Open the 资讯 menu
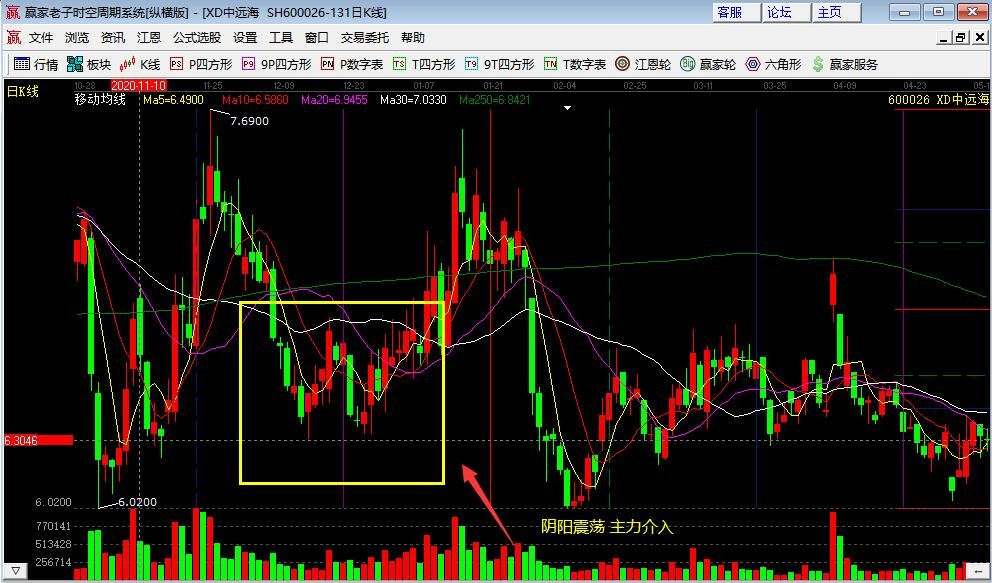The height and width of the screenshot is (583, 992). (113, 38)
